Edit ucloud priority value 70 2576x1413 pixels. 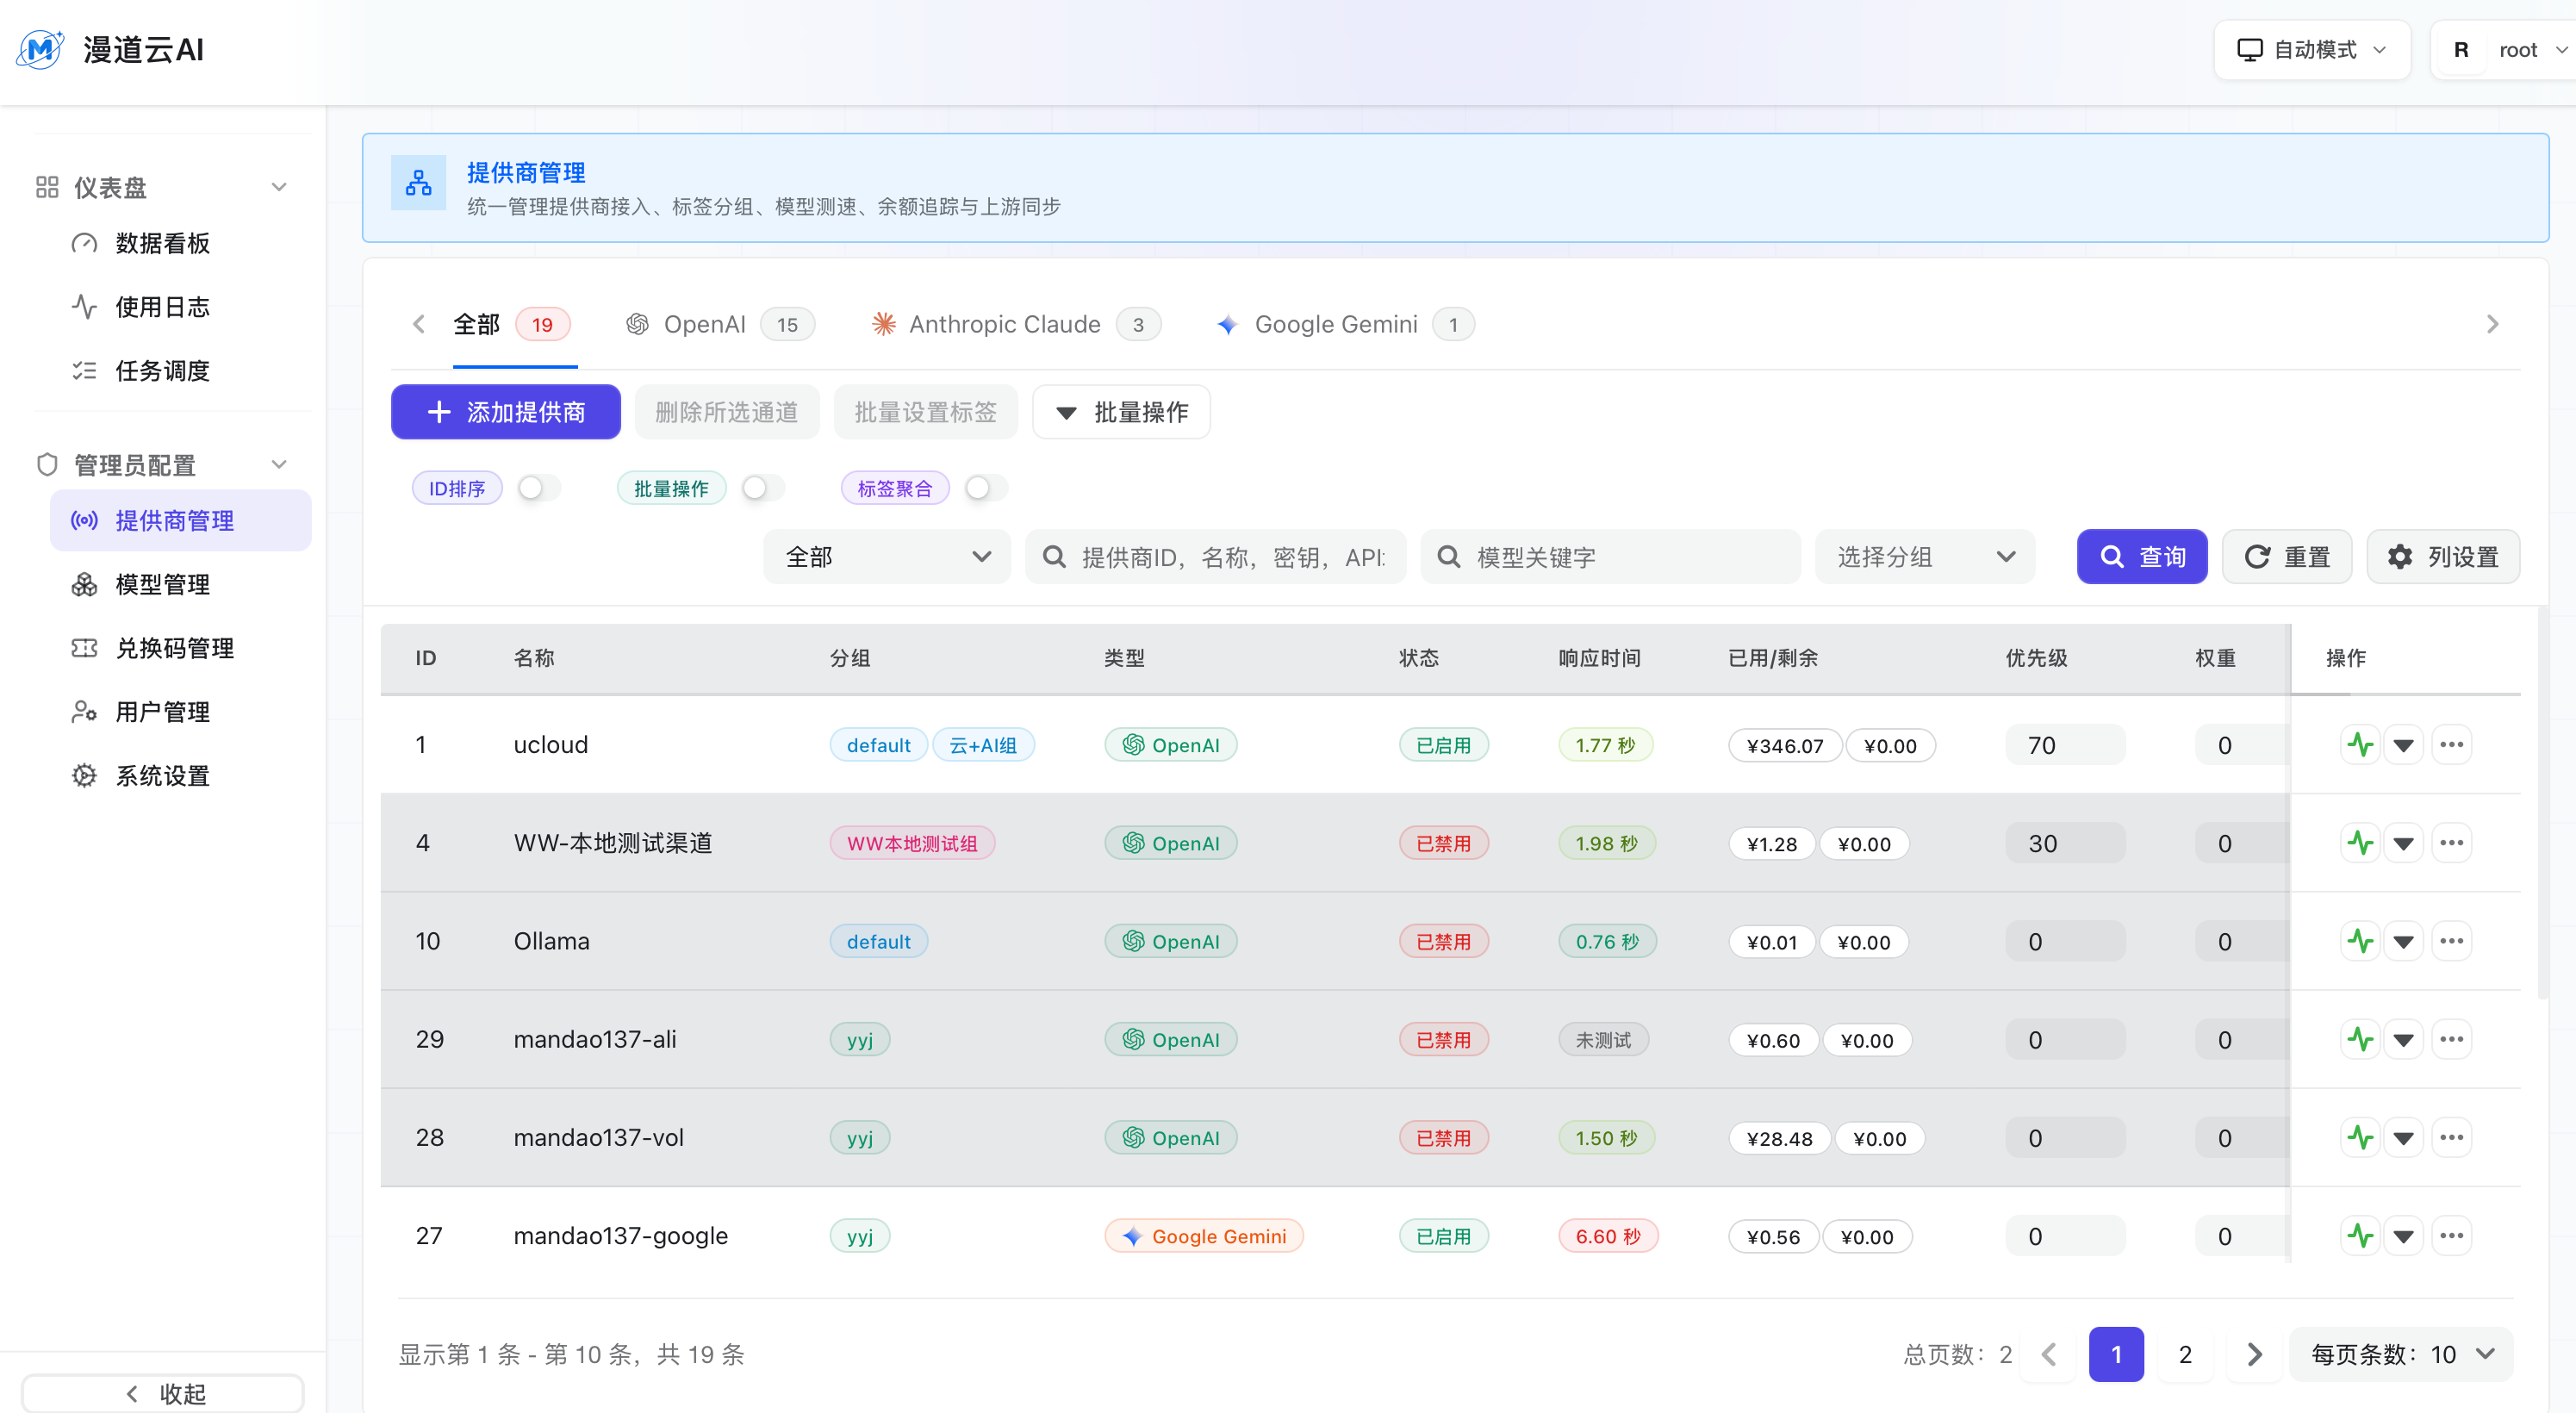coord(2065,745)
